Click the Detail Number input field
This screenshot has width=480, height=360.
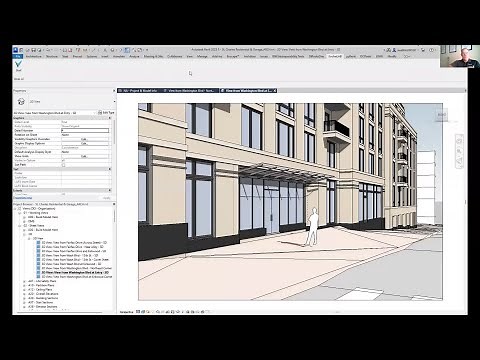(85, 130)
